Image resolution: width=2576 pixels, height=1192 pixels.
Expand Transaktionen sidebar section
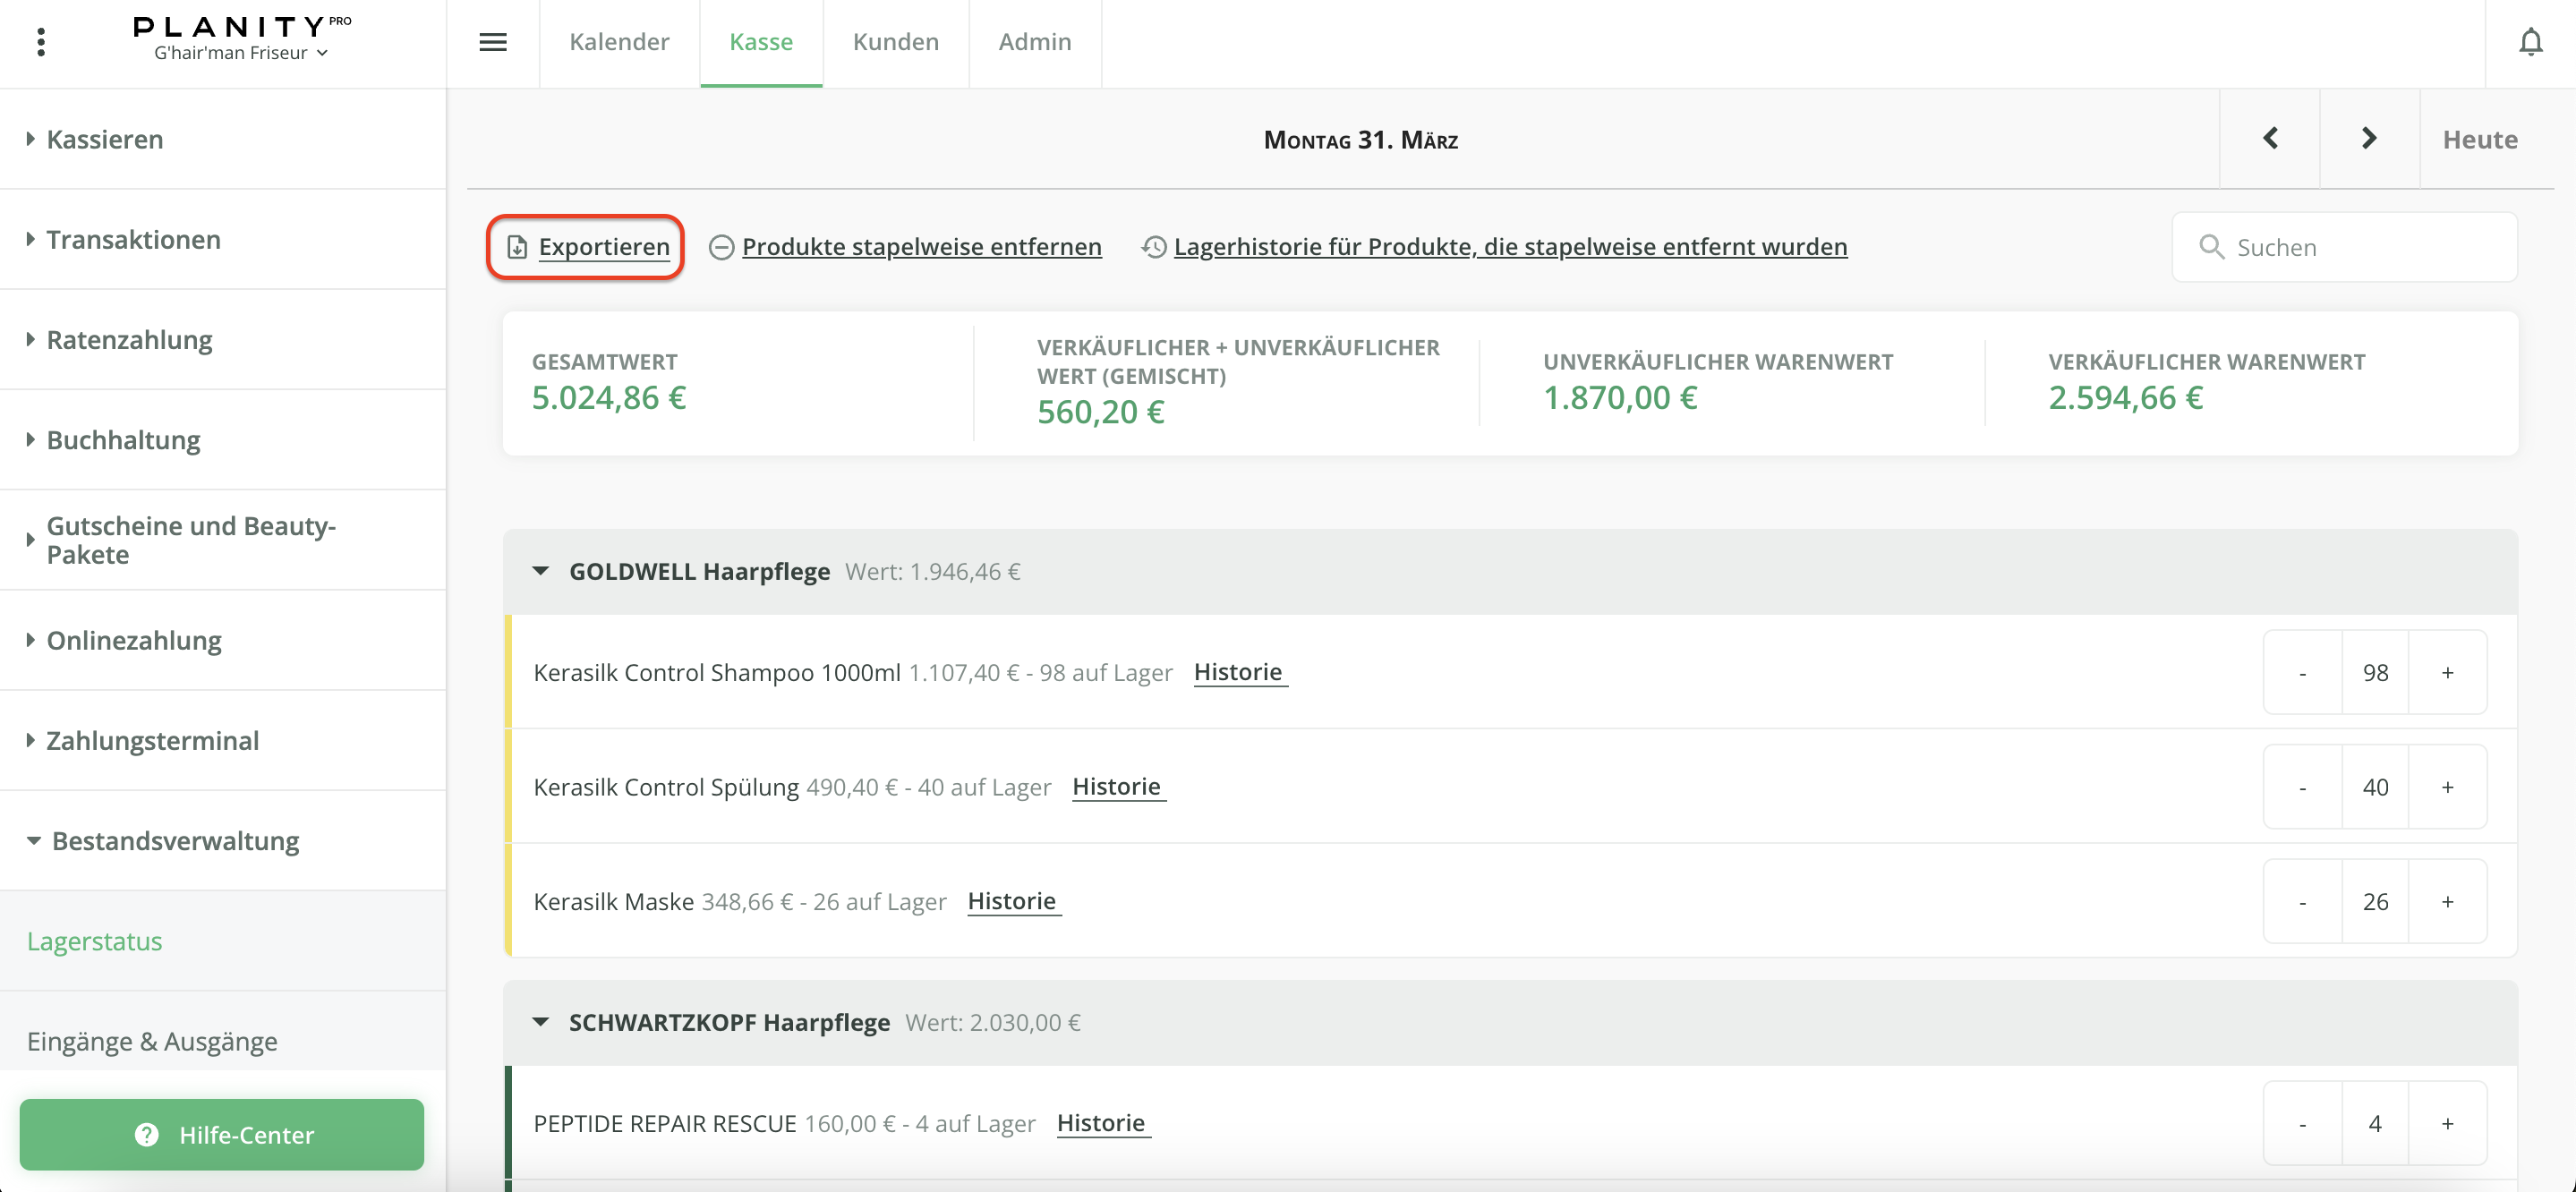coord(133,239)
